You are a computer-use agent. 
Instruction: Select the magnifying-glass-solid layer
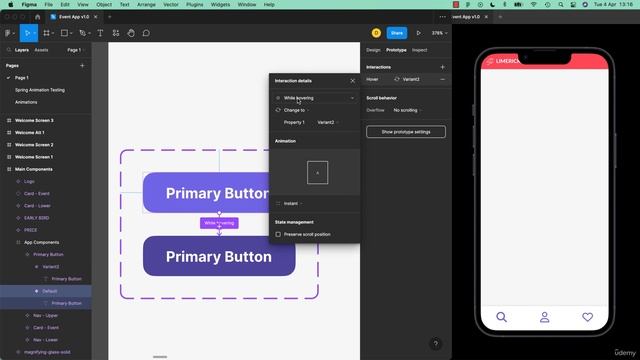[46, 352]
